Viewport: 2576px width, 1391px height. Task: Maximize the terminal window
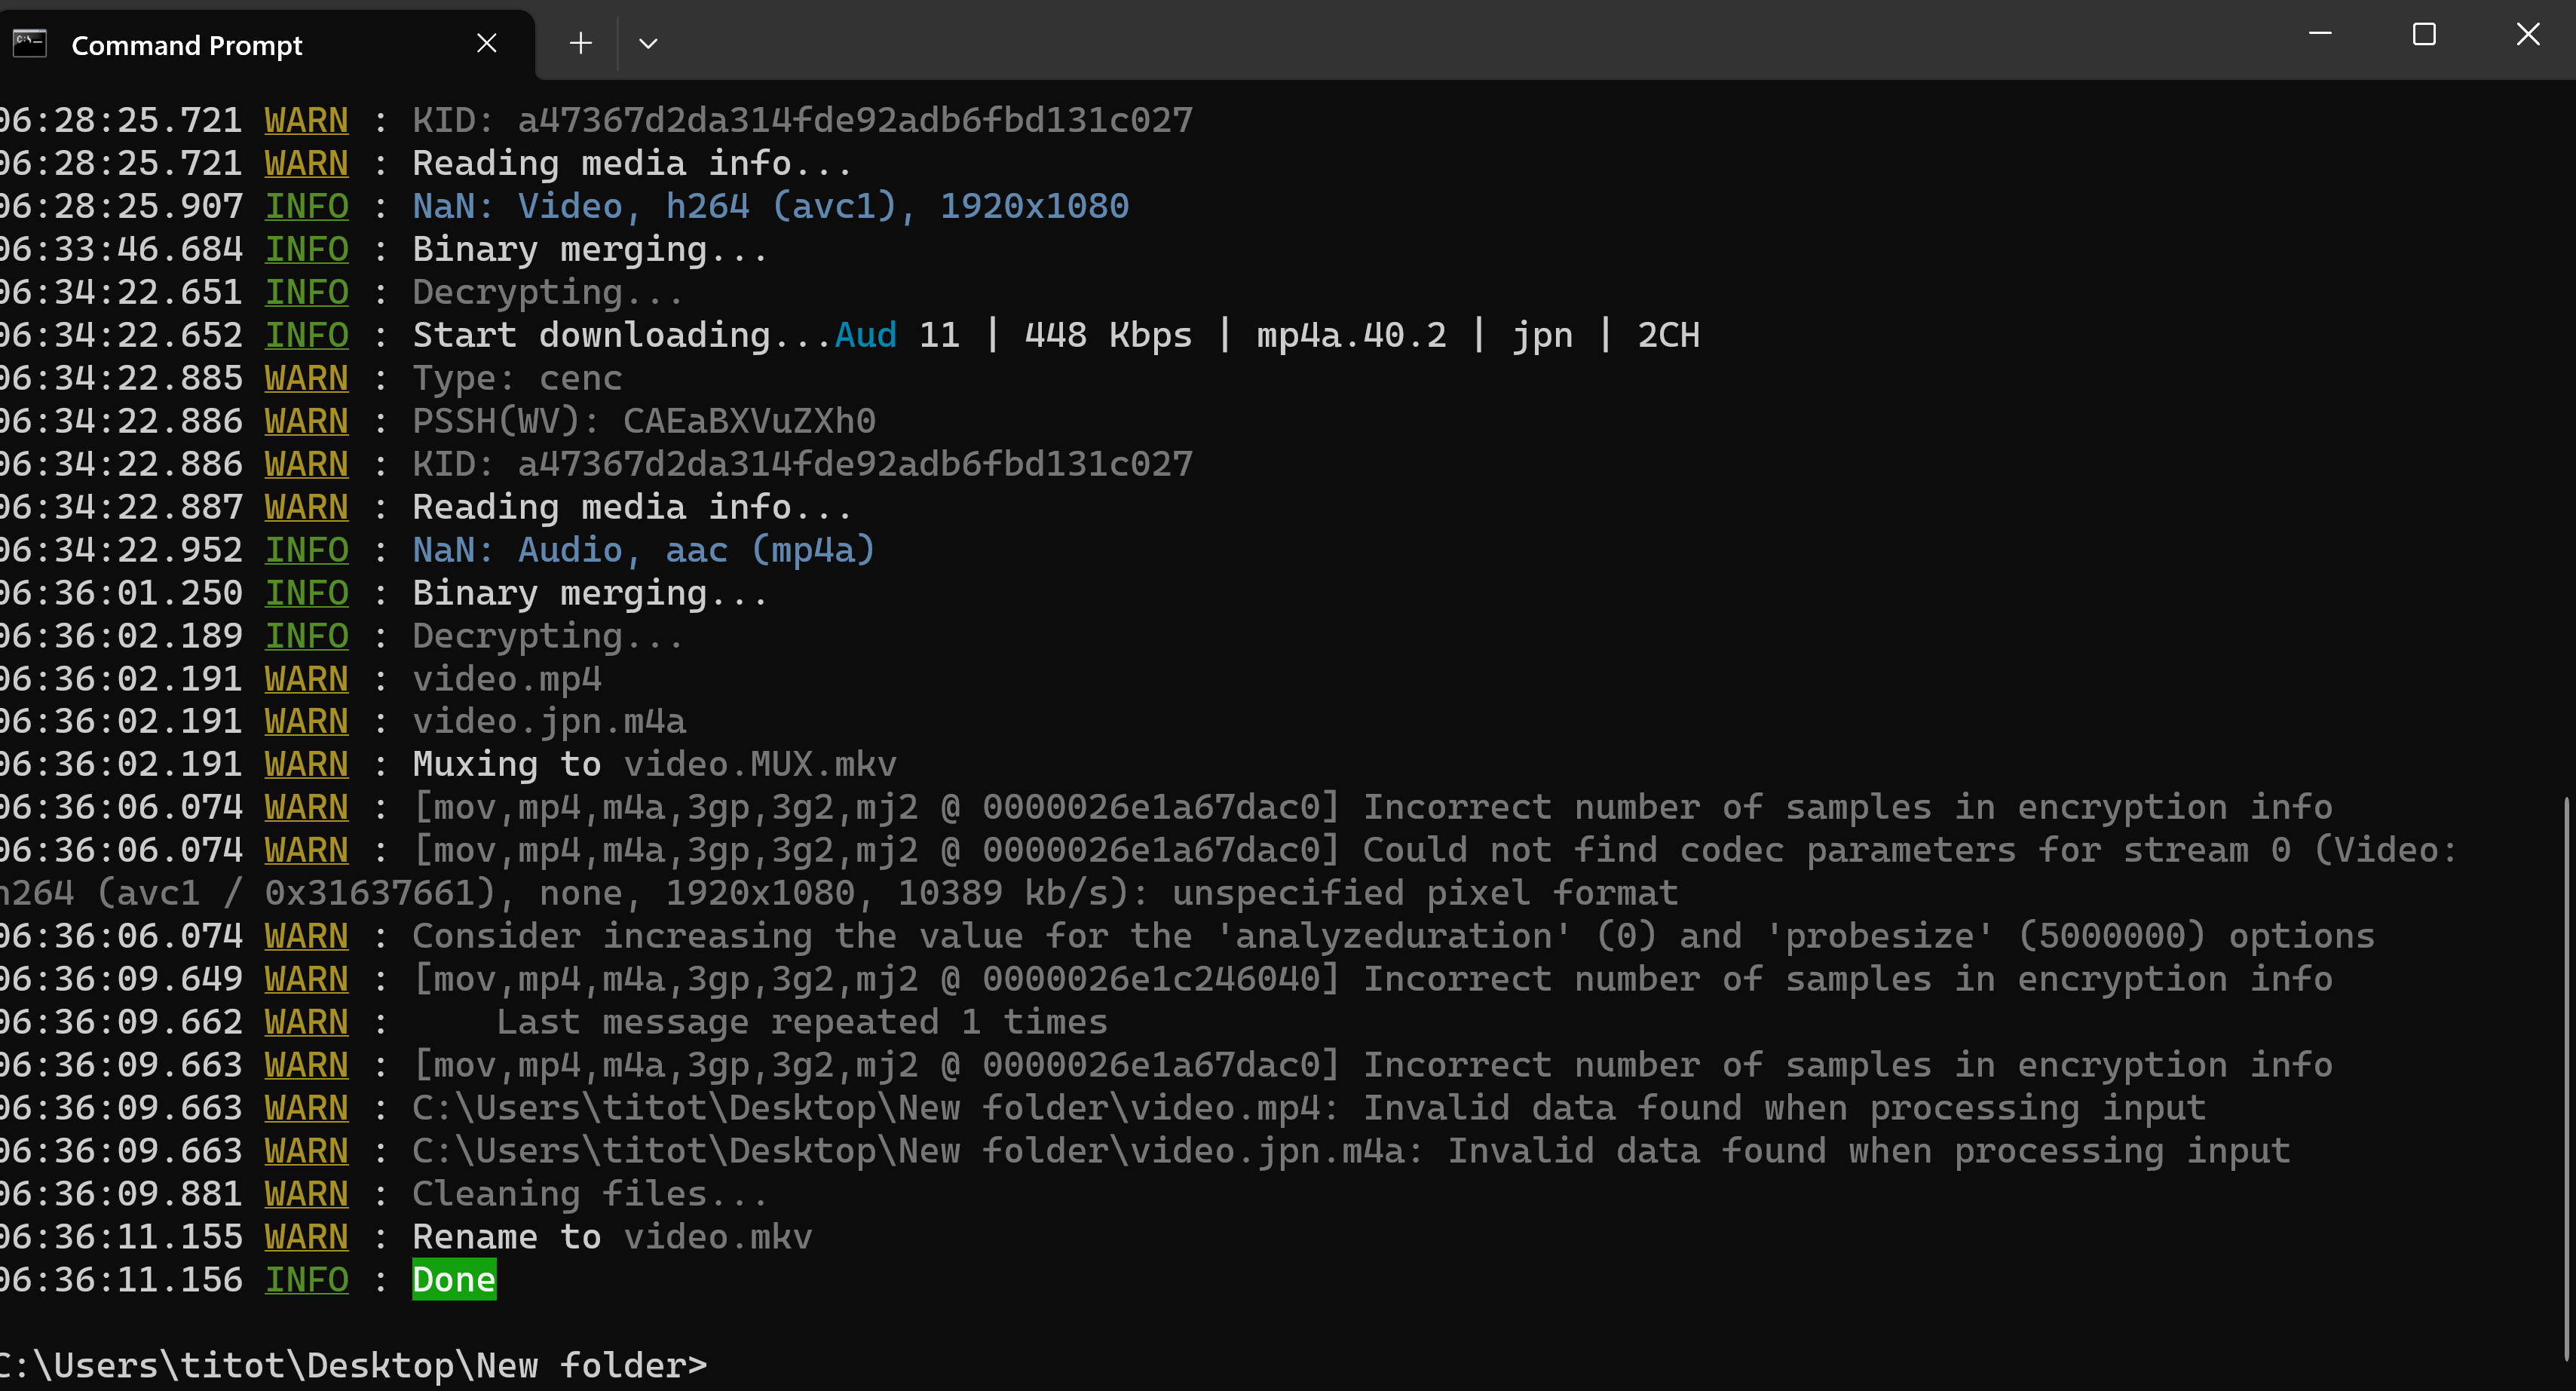coord(2424,35)
